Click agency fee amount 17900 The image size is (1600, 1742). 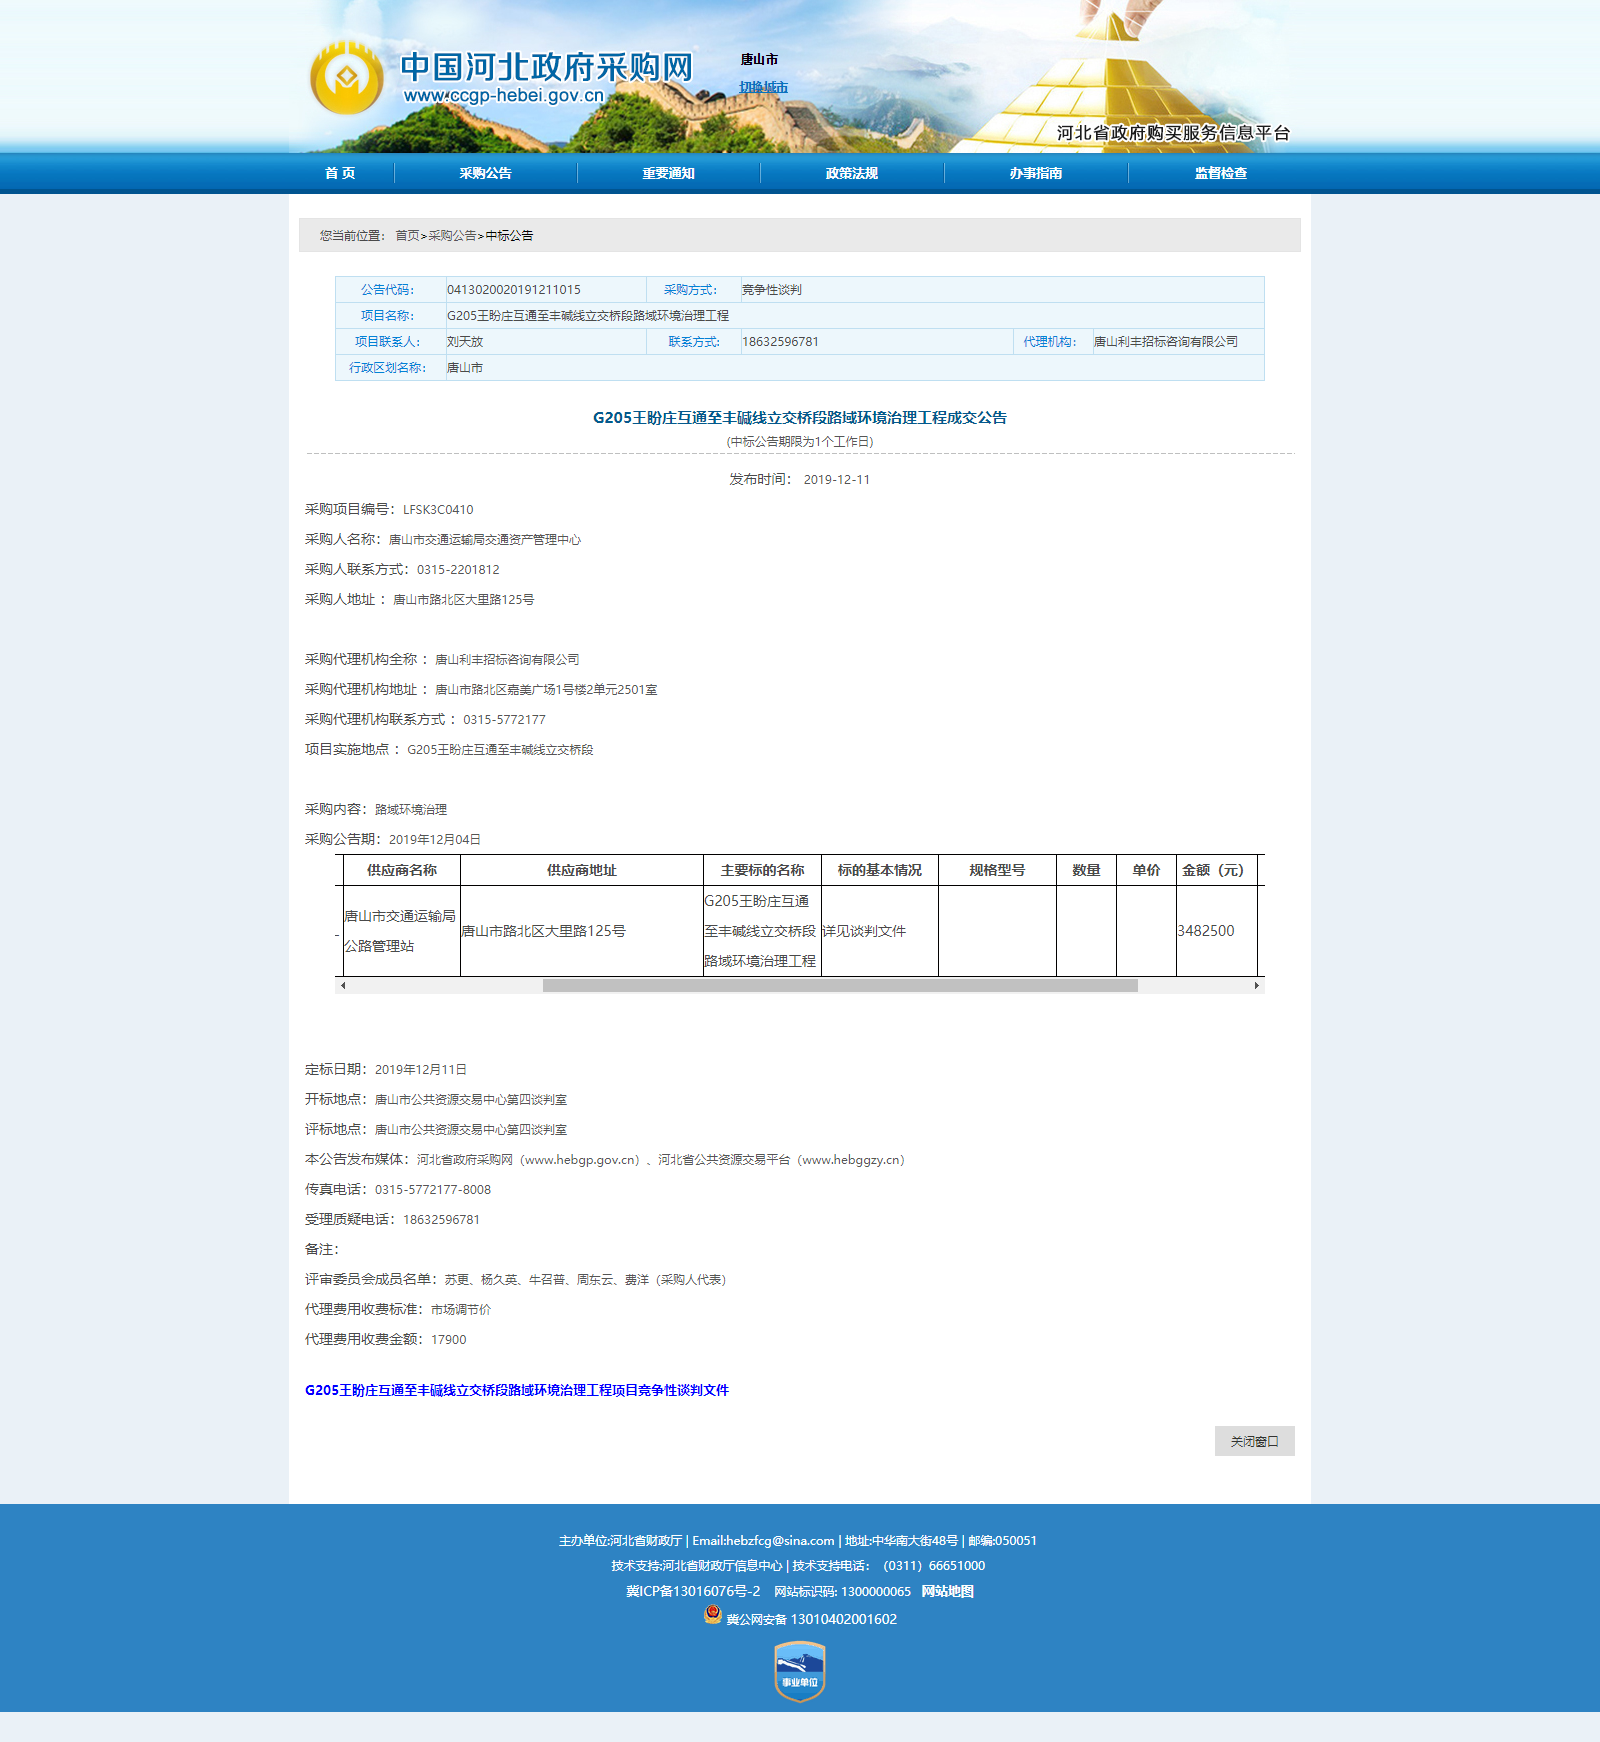[449, 1340]
